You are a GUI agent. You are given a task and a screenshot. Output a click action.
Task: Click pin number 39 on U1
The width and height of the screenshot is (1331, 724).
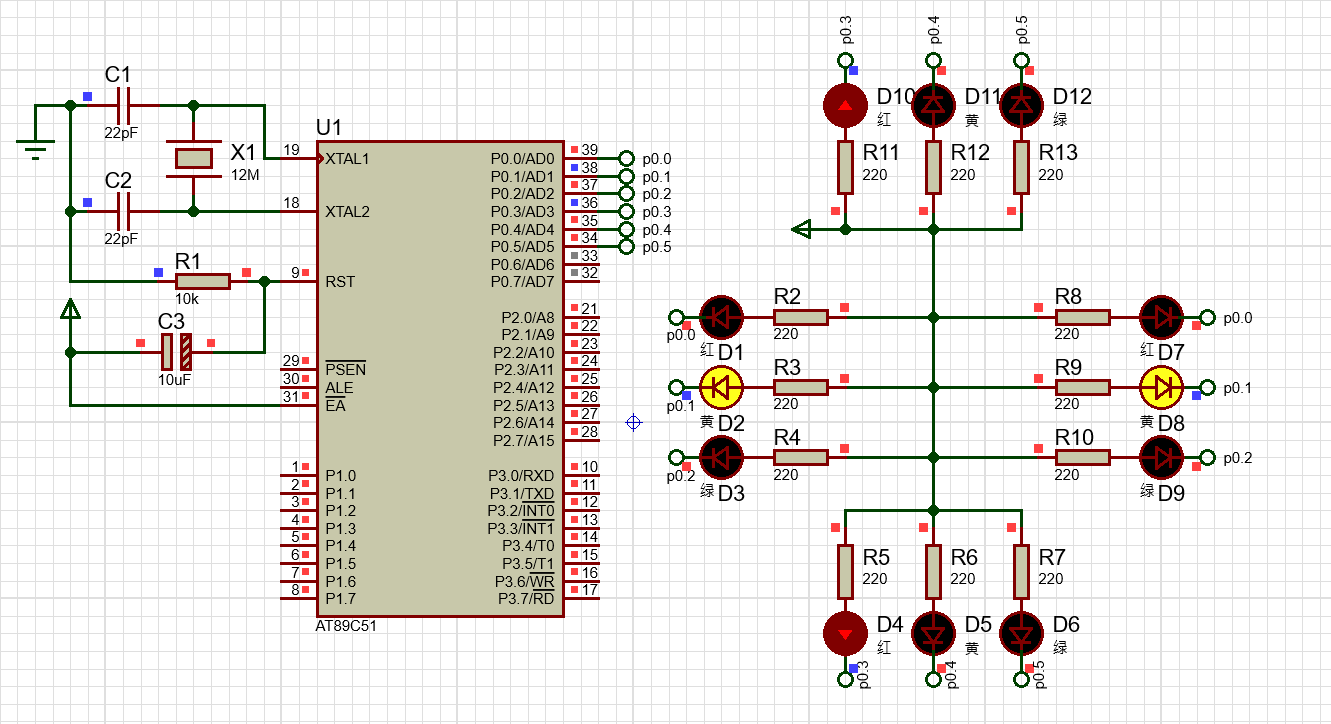(x=590, y=149)
